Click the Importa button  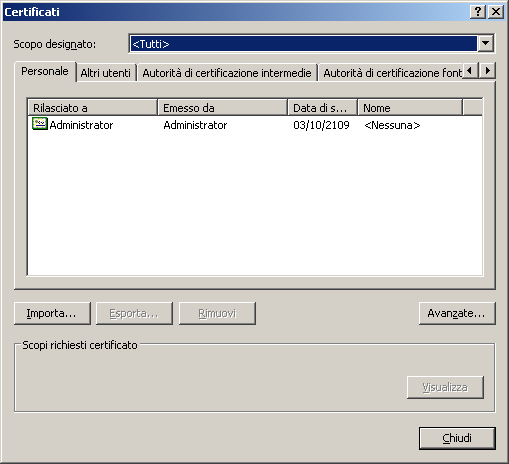52,313
